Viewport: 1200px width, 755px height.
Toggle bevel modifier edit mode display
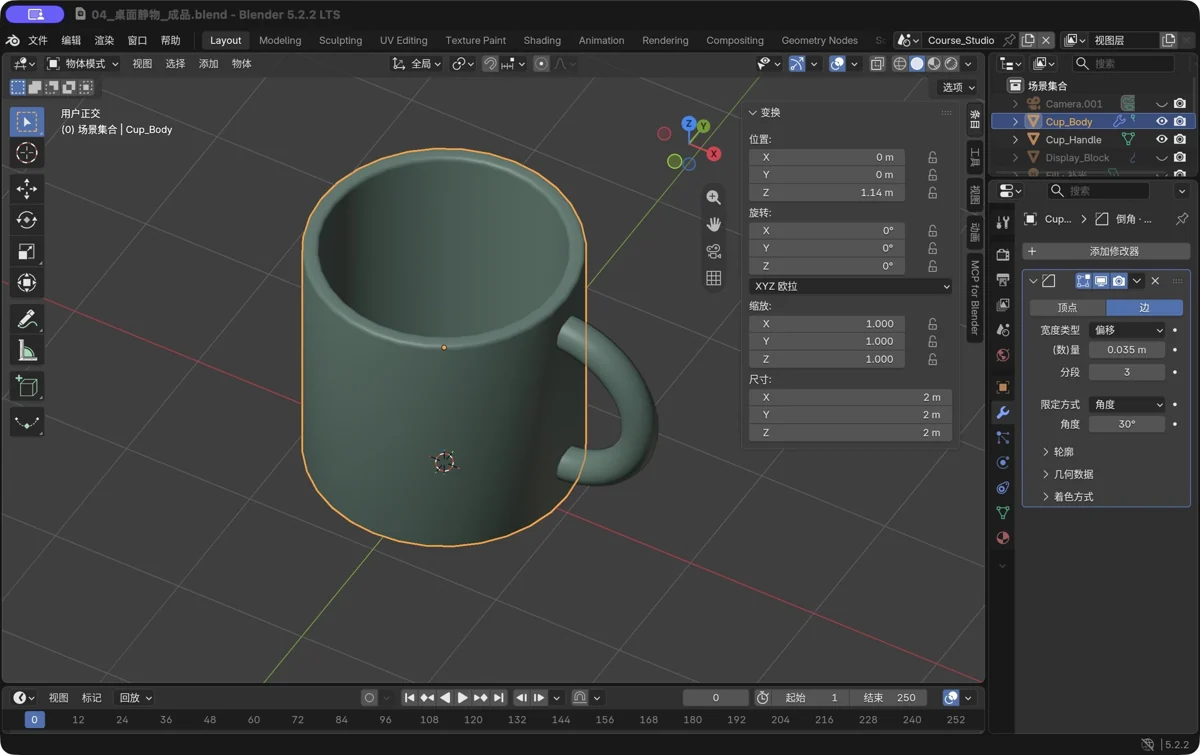[x=1083, y=281]
